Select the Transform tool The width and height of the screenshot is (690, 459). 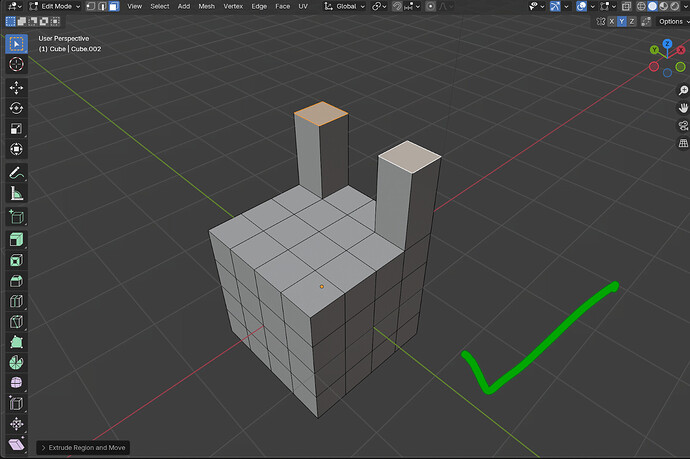pos(16,149)
